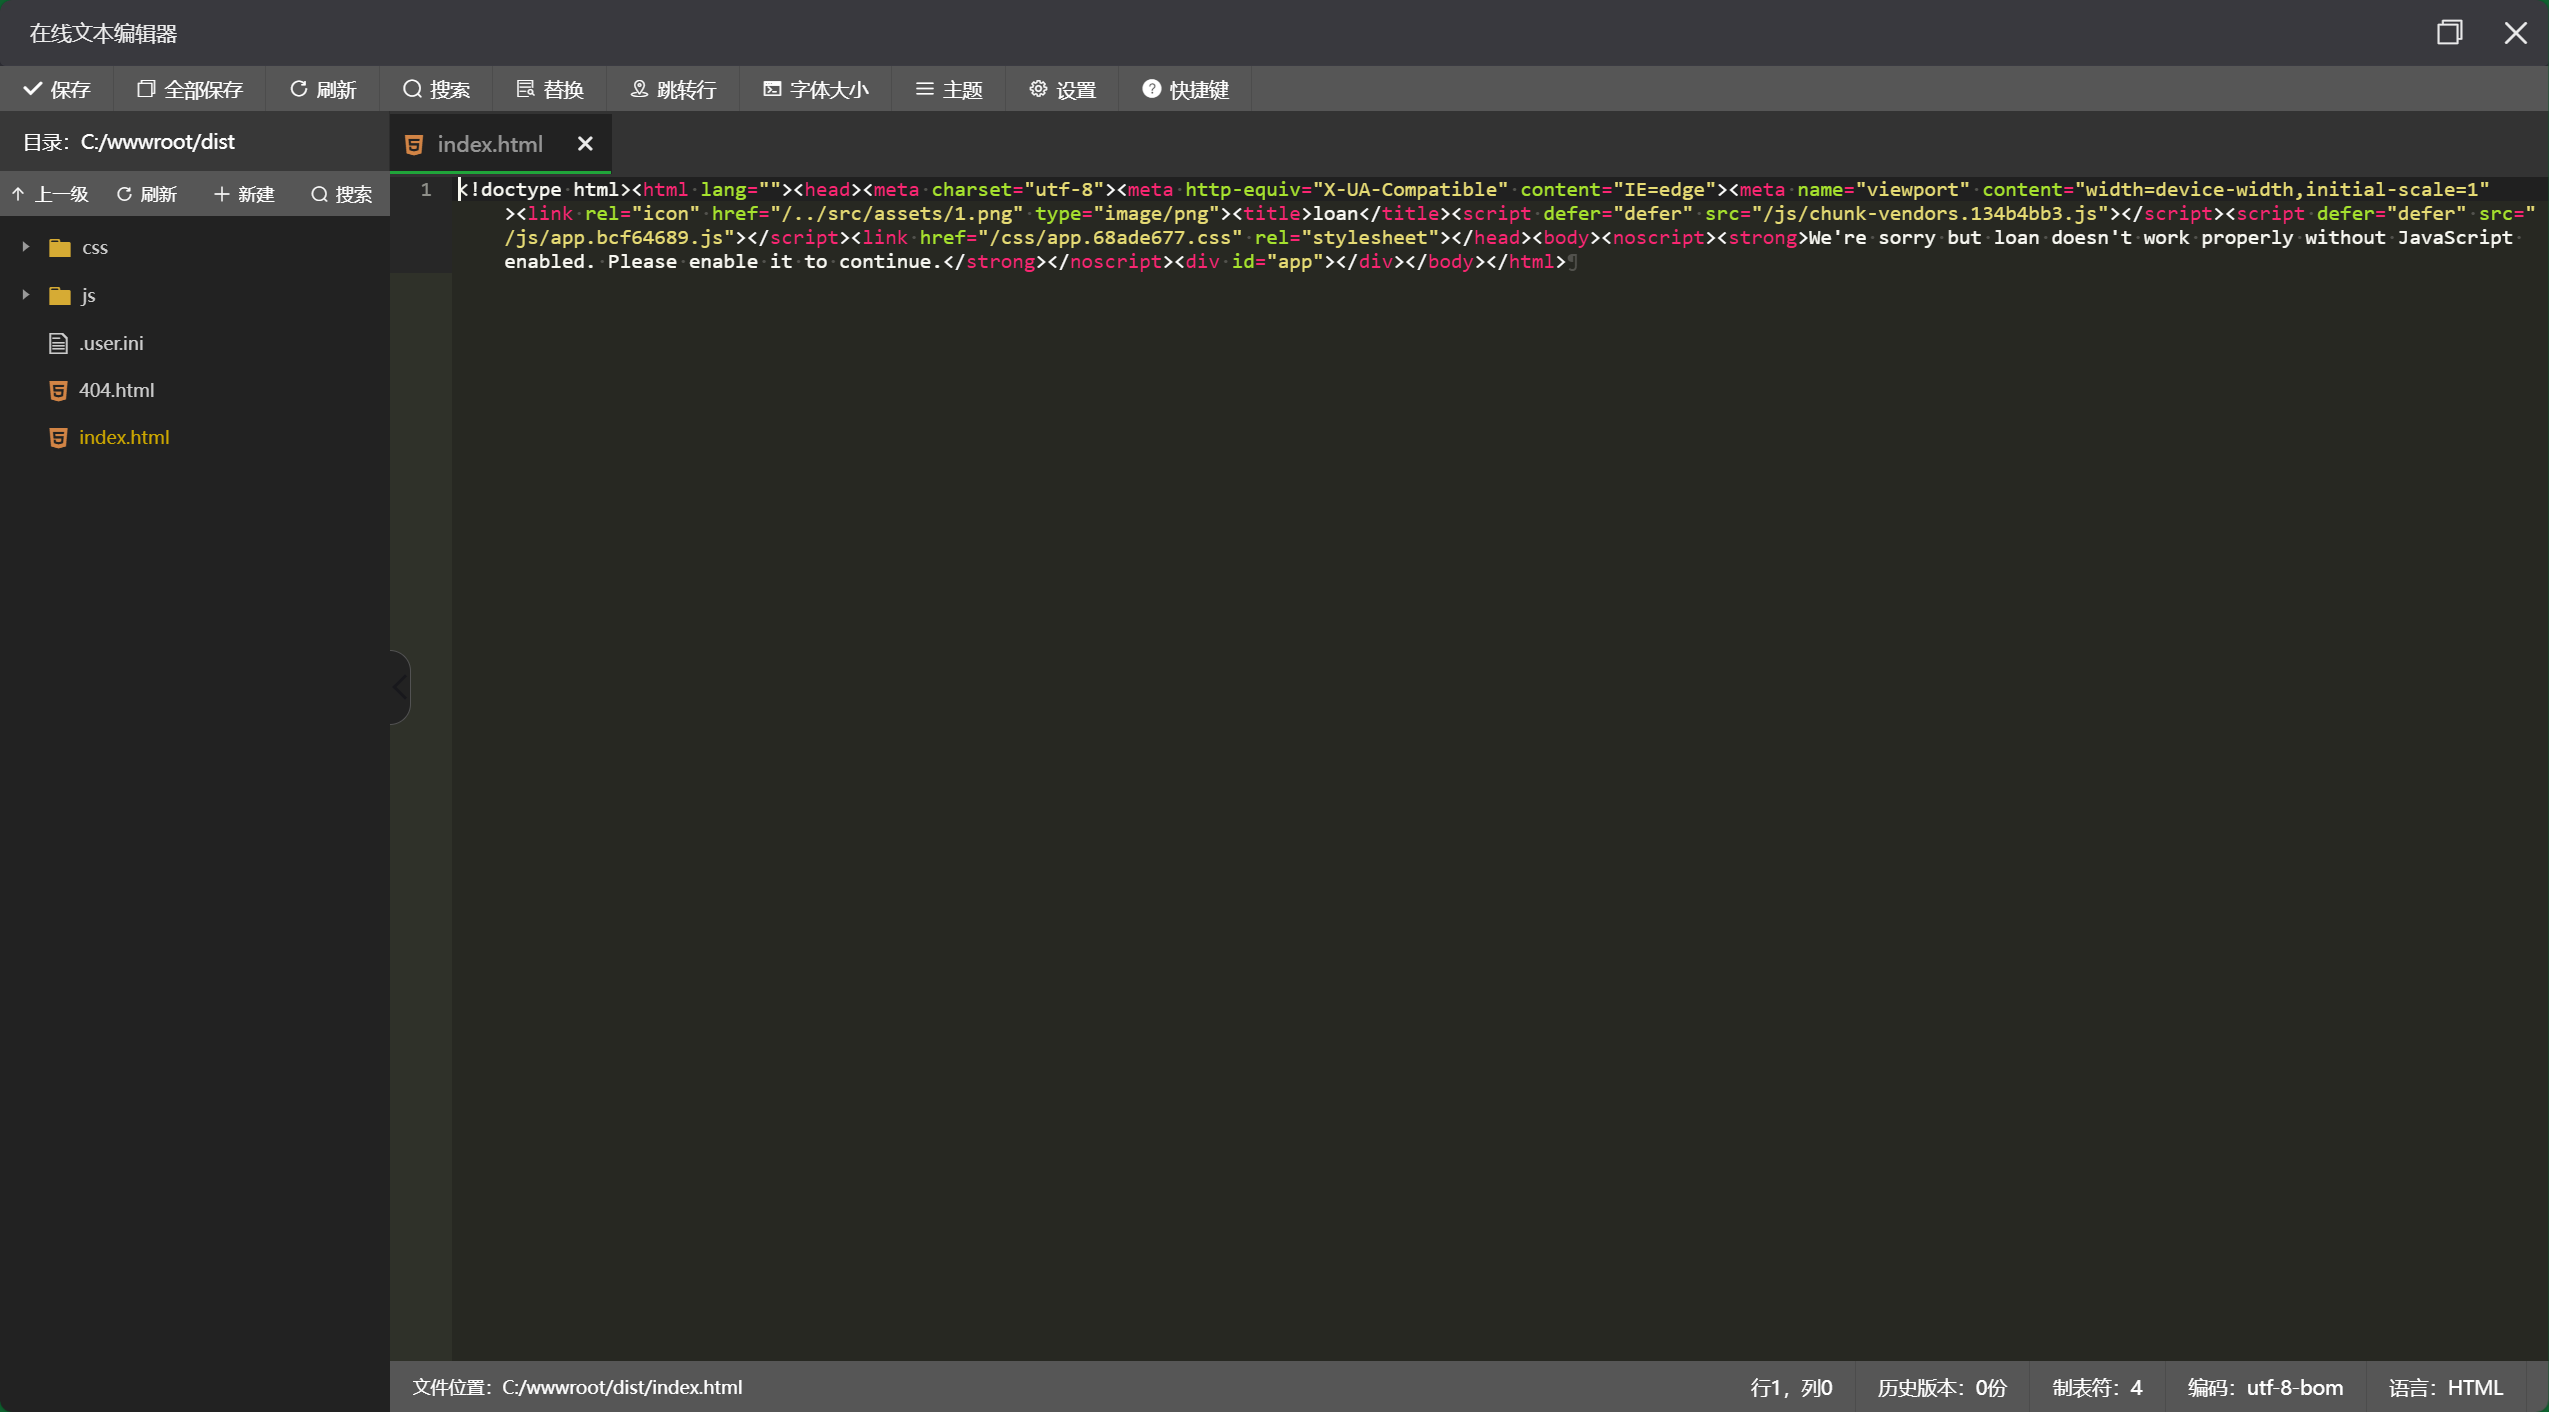Viewport: 2549px width, 1412px height.
Task: Open the 404.html file in the tree
Action: click(x=116, y=390)
